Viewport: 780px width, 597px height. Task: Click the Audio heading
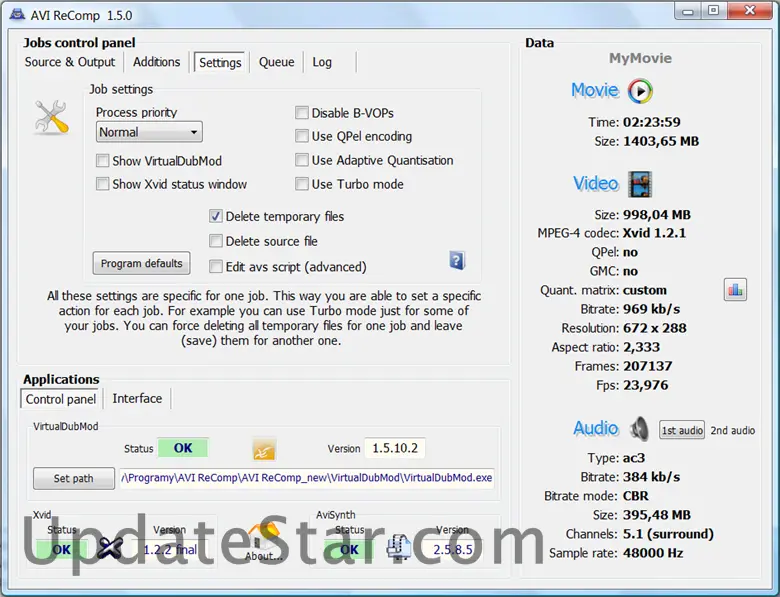596,428
